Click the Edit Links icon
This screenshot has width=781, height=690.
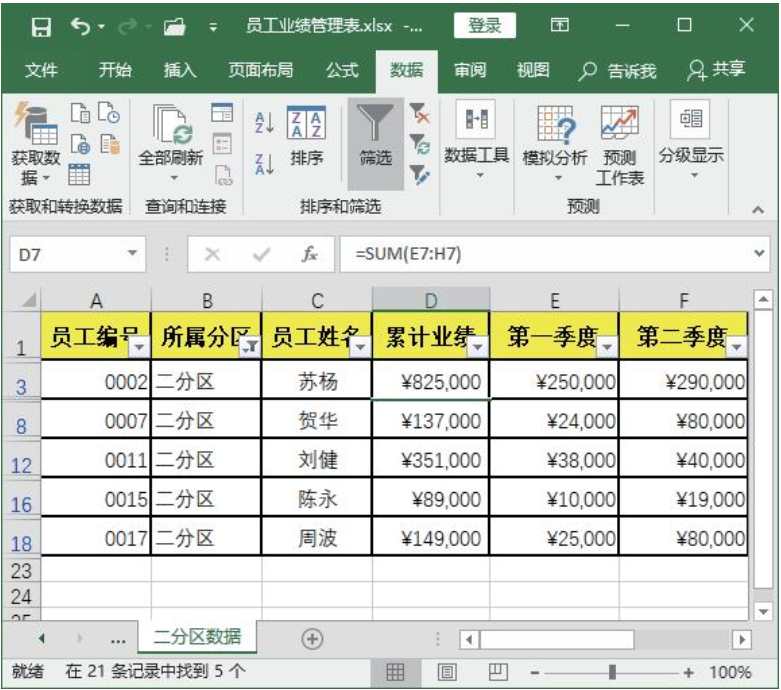(x=223, y=175)
